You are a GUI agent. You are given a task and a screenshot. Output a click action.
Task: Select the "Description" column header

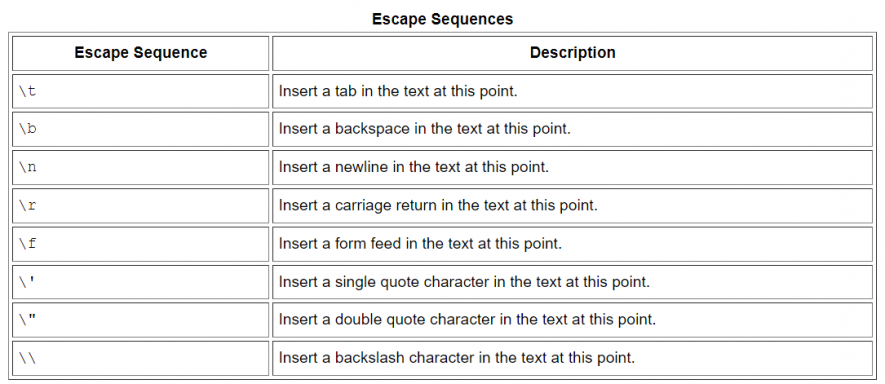[572, 53]
